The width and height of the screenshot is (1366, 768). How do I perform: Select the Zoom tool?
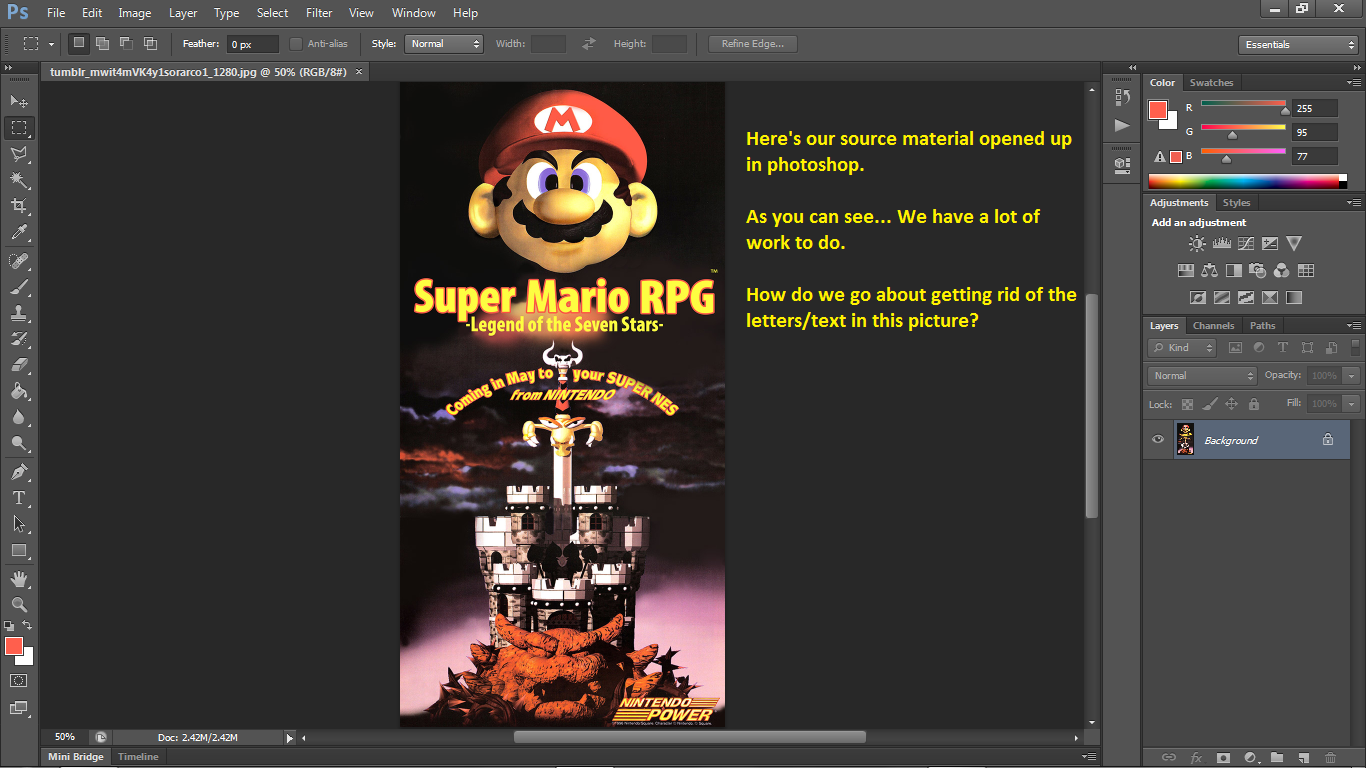[x=19, y=605]
